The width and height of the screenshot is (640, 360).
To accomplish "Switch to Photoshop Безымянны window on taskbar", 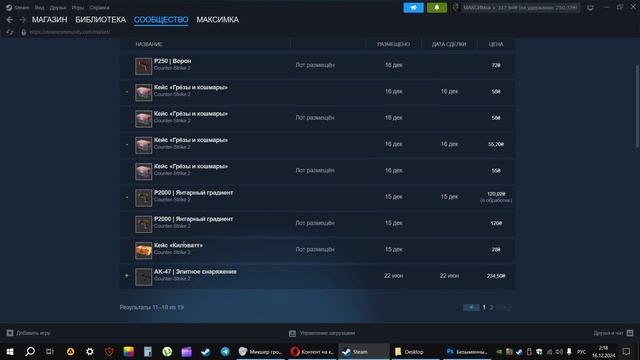I will 467,351.
